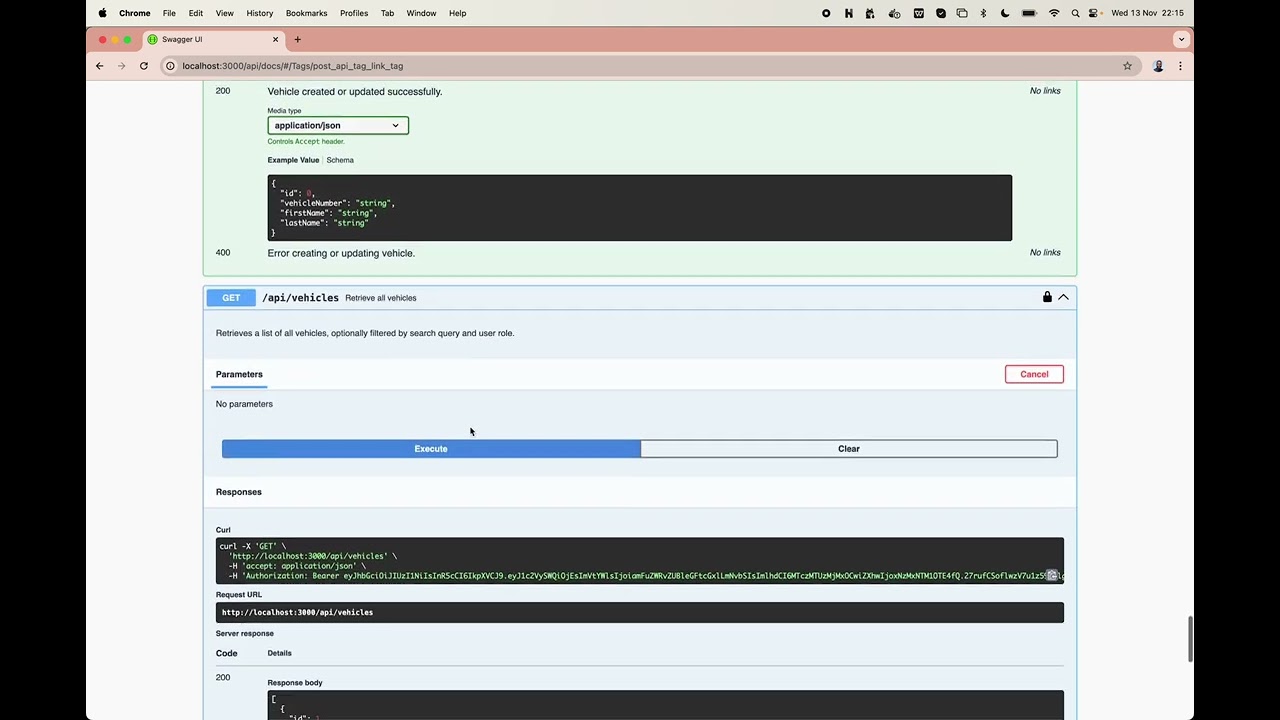Click the 'Error creating or updating vehicle.' description
This screenshot has height=720, width=1280.
pos(341,253)
